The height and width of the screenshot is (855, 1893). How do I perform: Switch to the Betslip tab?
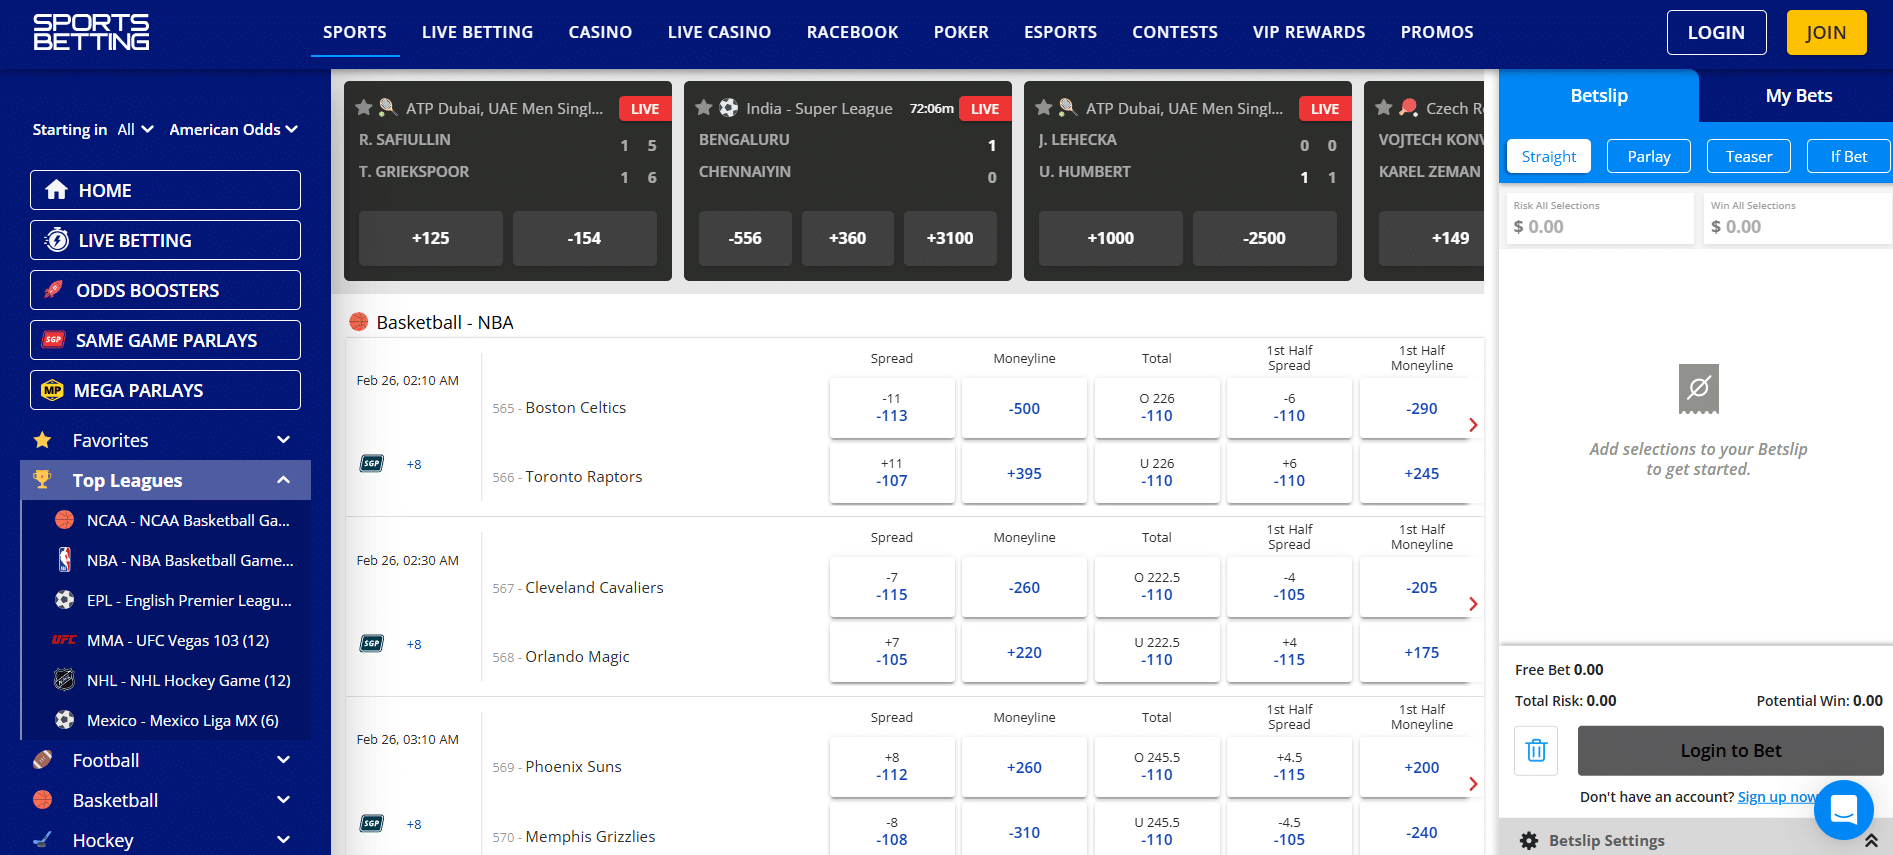(x=1599, y=96)
